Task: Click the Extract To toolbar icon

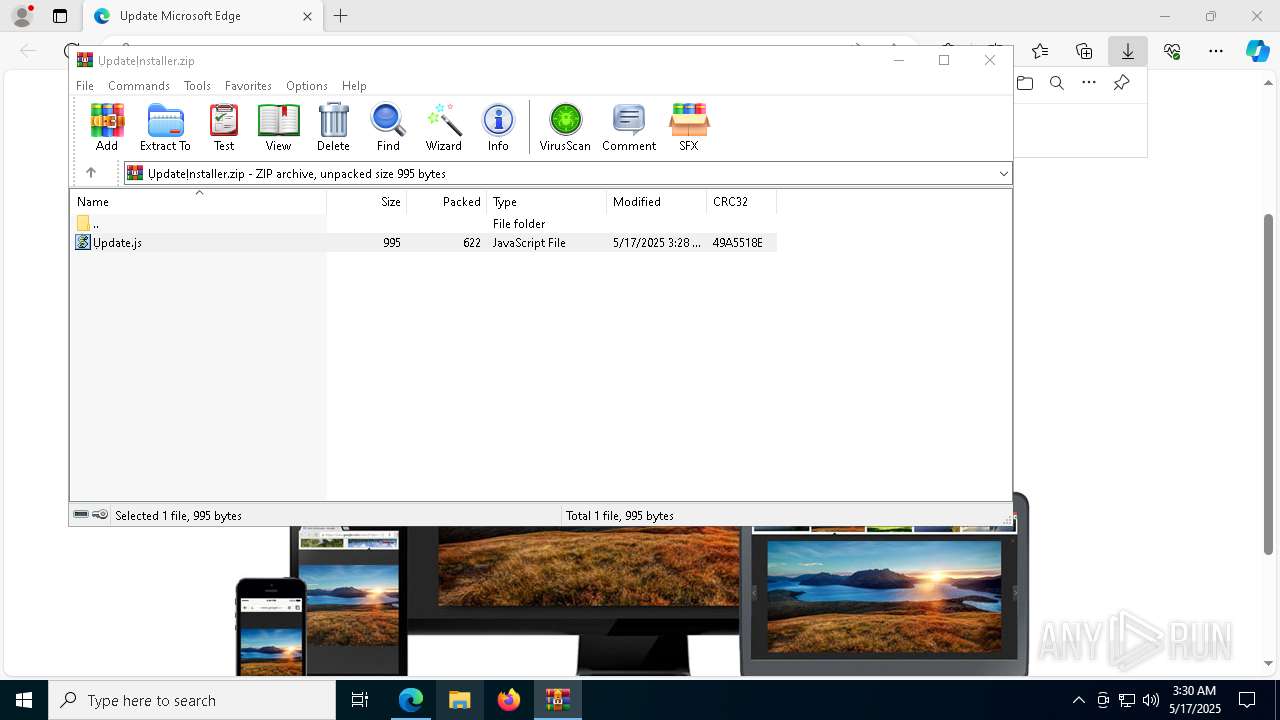Action: (165, 127)
